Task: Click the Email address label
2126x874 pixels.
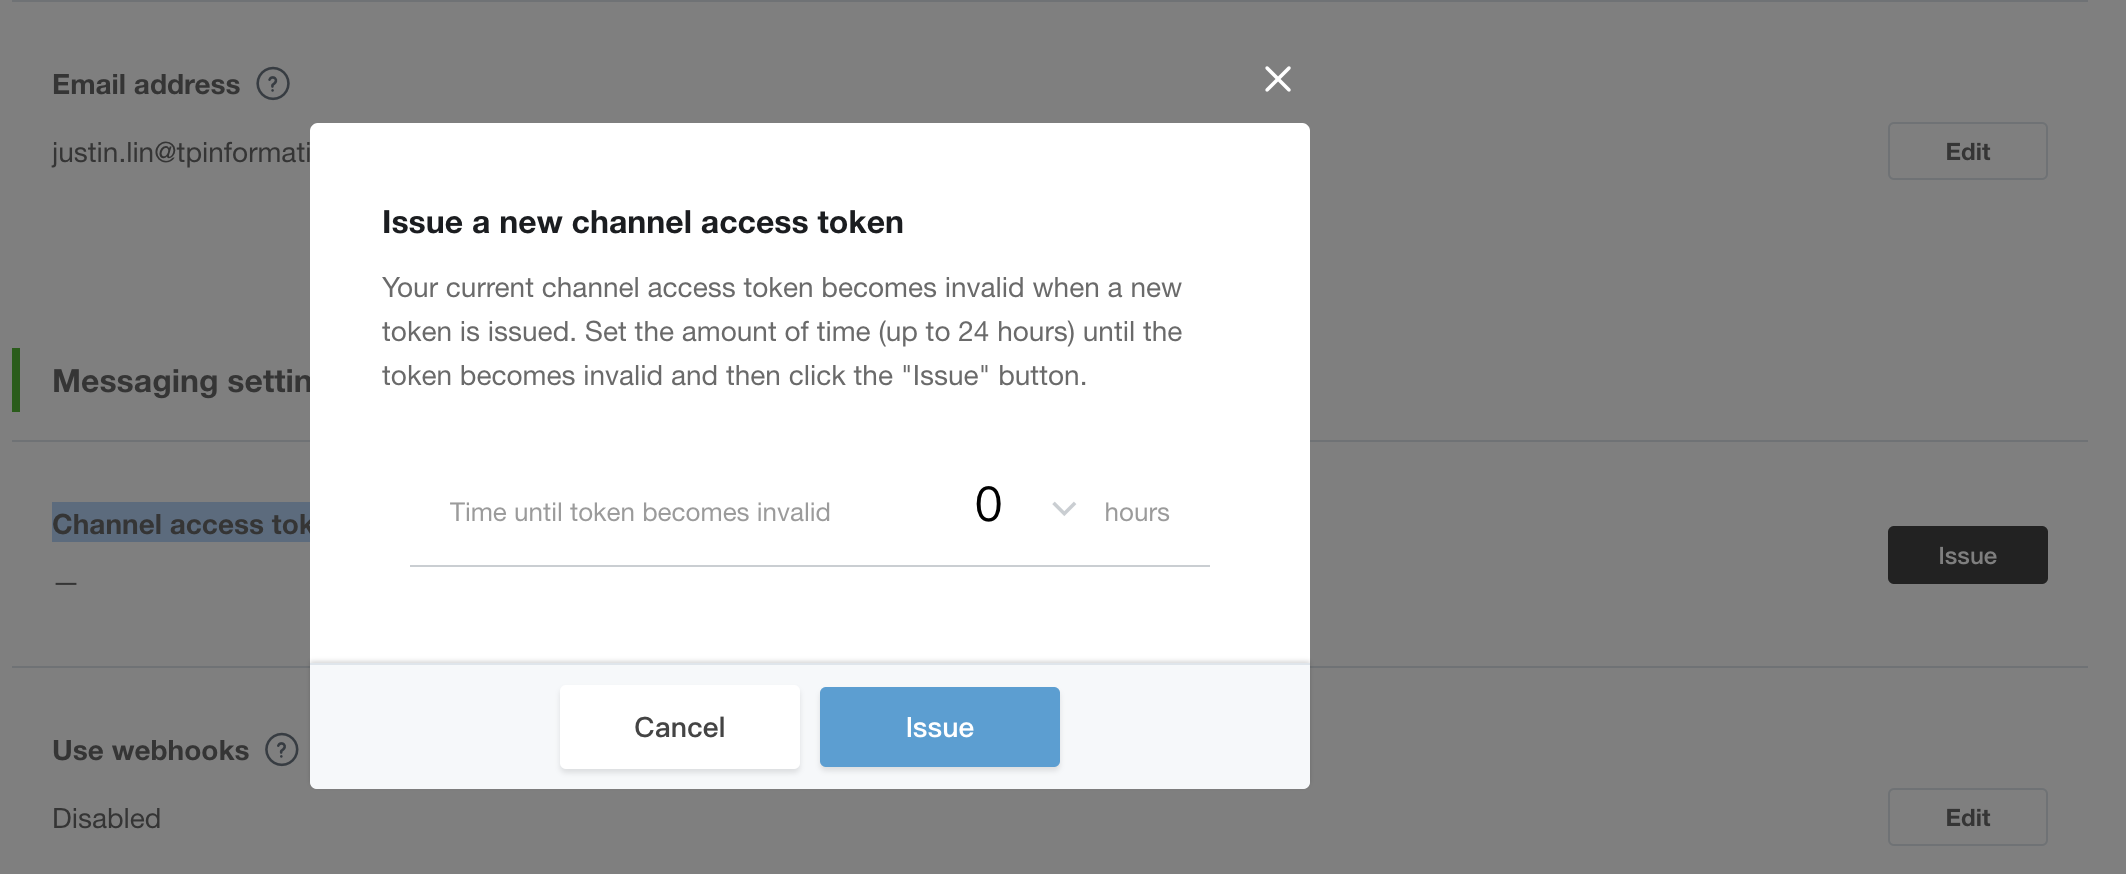Action: pos(146,84)
